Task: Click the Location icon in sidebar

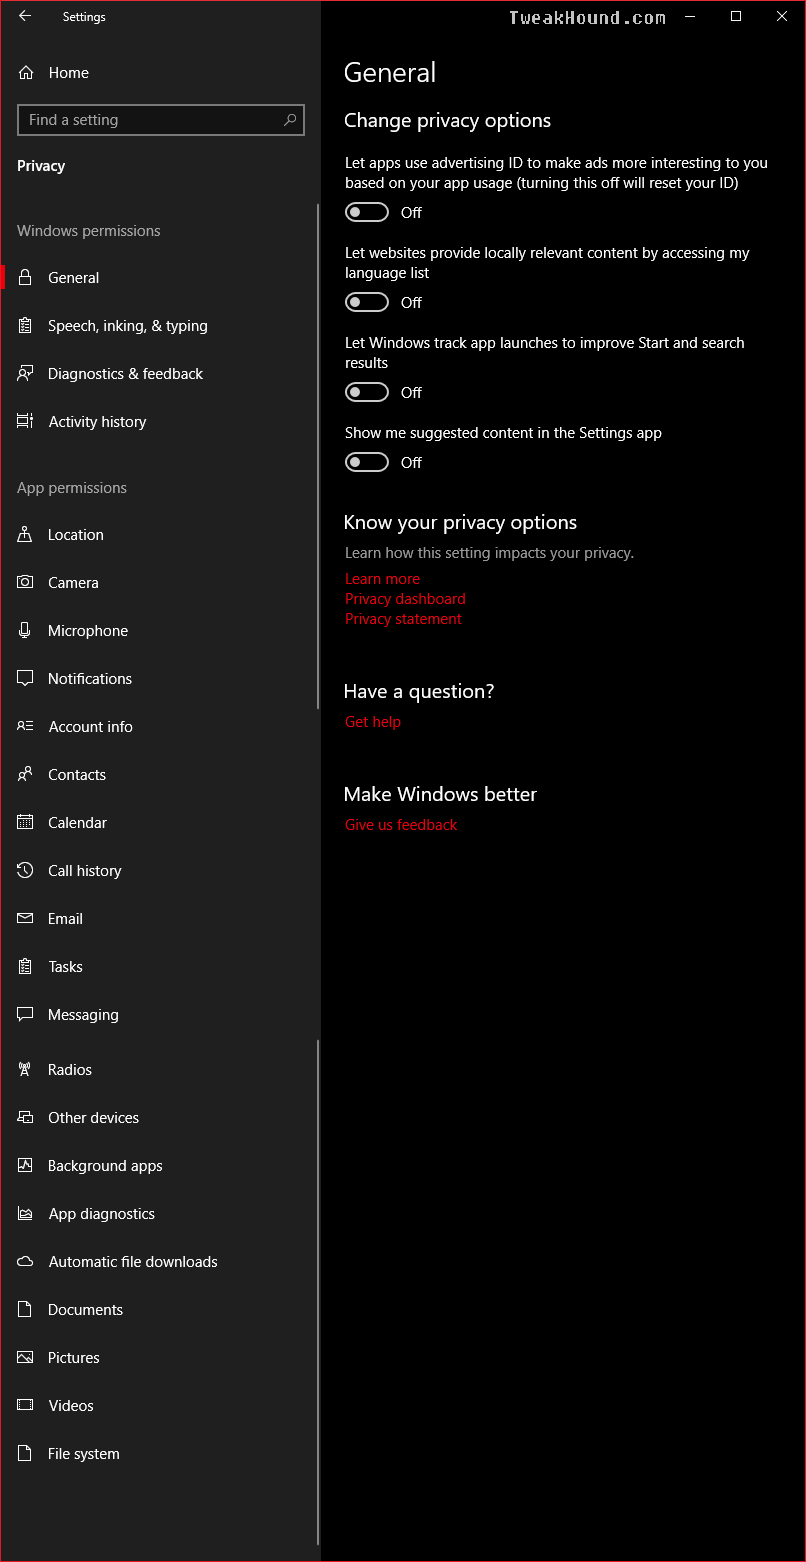Action: point(26,534)
